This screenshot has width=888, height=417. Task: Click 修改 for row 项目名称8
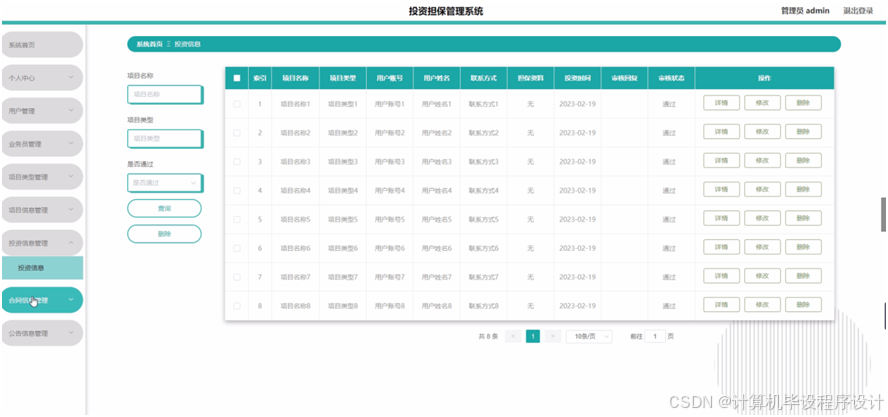click(762, 305)
